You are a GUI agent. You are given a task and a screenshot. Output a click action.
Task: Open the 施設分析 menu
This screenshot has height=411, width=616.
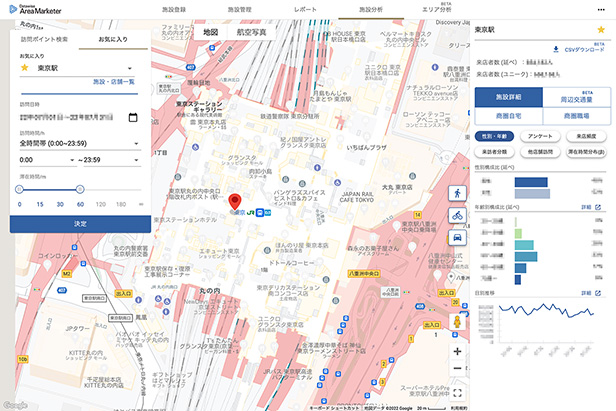(371, 9)
